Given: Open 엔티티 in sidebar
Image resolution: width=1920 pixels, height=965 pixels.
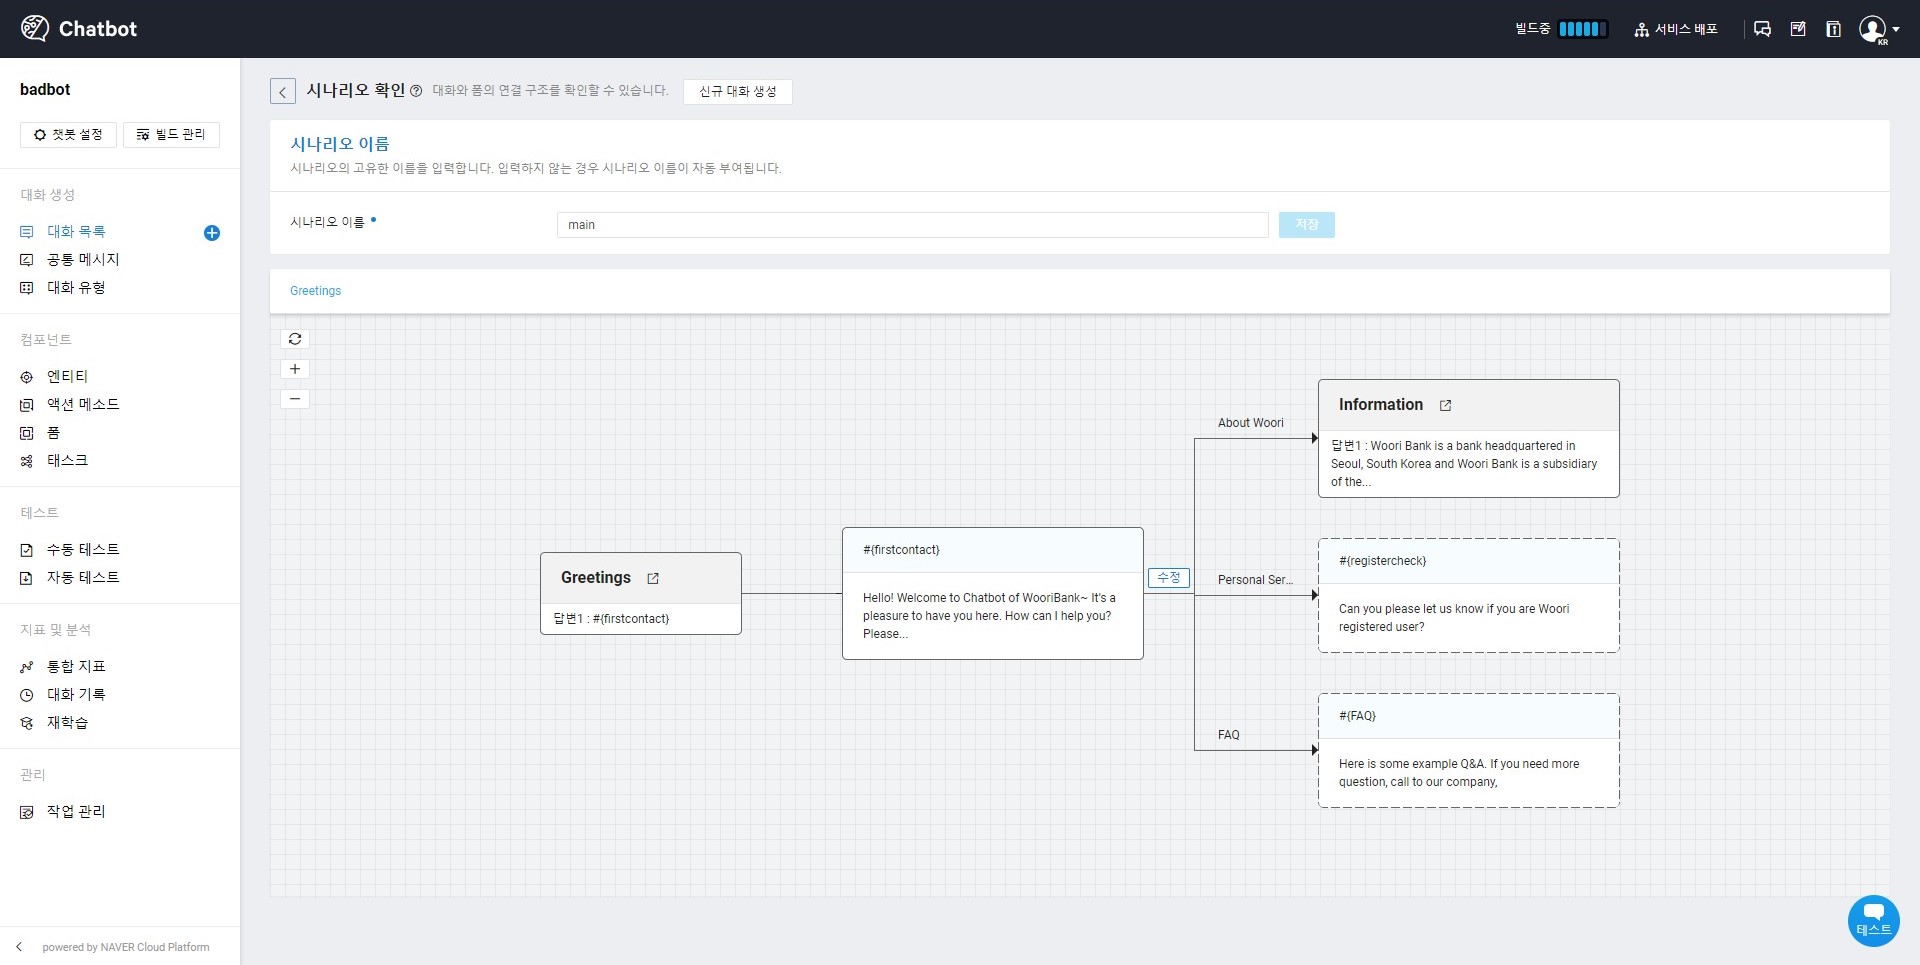Looking at the screenshot, I should tap(67, 376).
